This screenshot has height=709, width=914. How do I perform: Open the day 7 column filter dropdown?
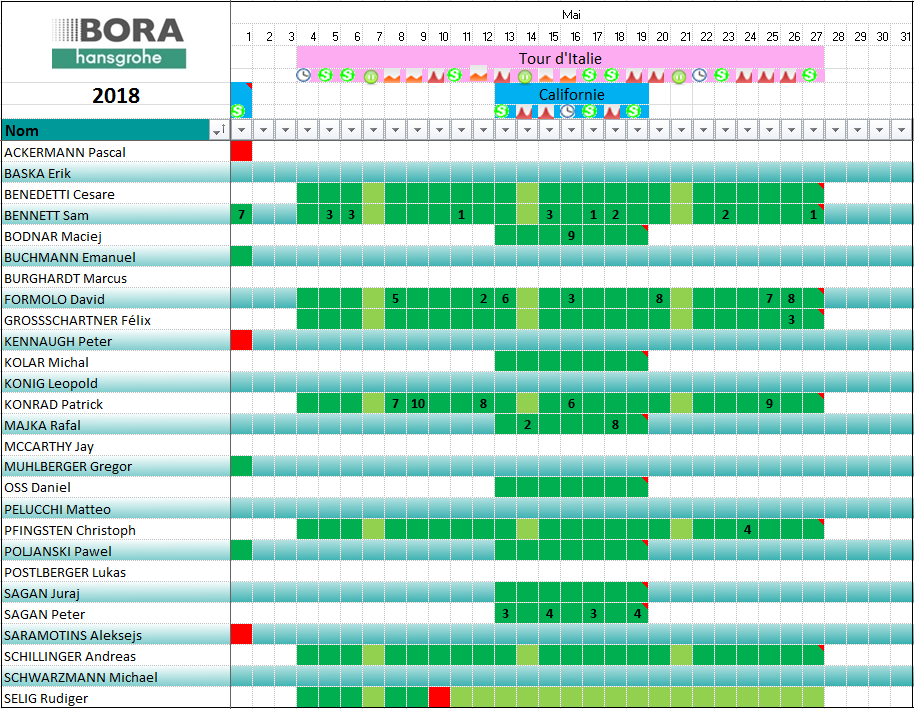pyautogui.click(x=373, y=130)
